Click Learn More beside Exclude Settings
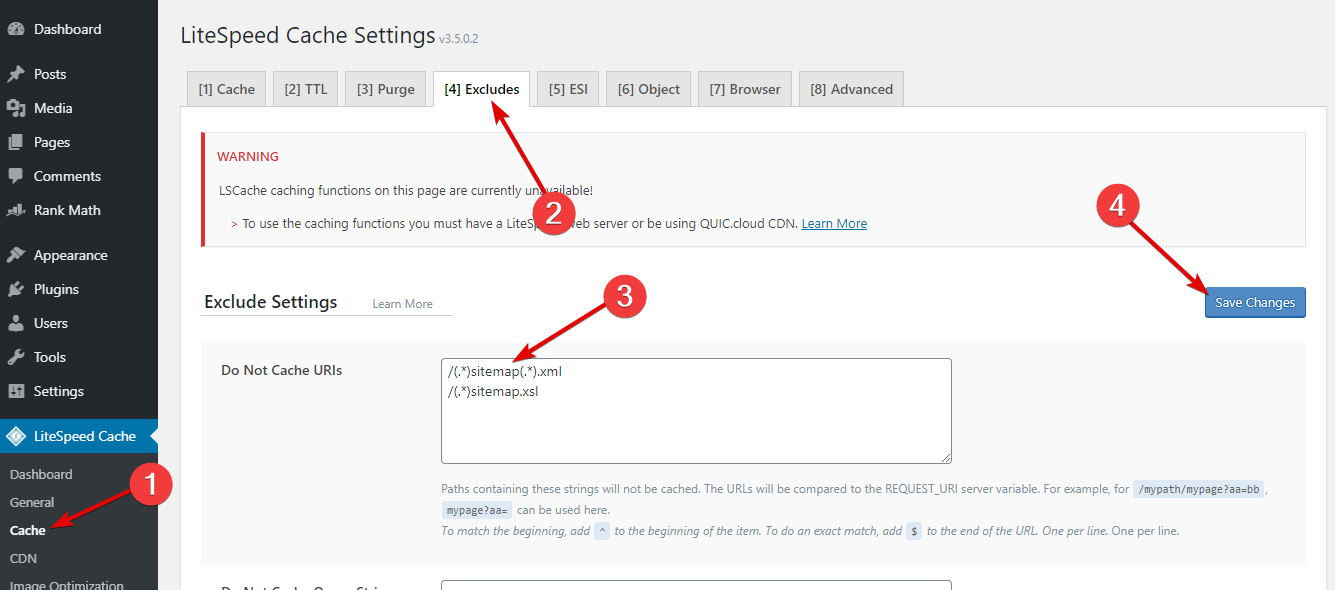The width and height of the screenshot is (1335, 590). coord(403,304)
